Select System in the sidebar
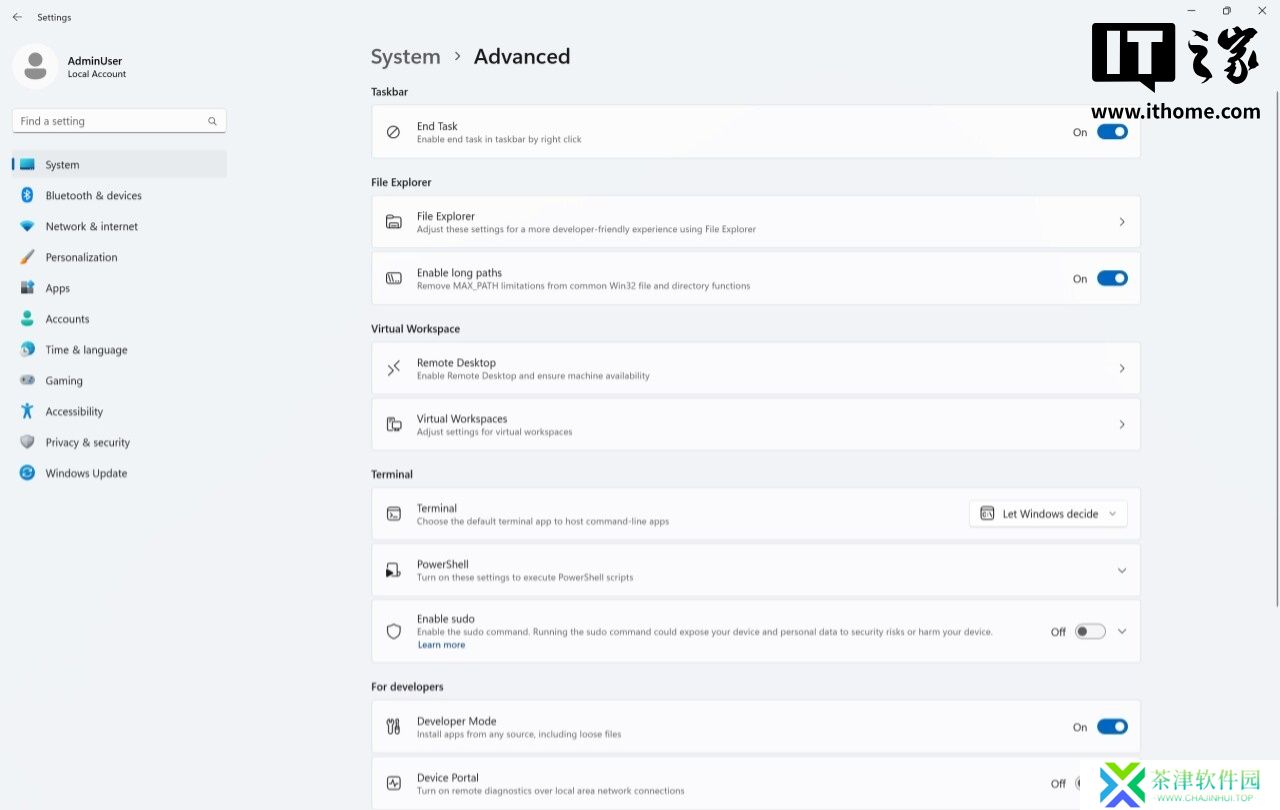 click(120, 165)
